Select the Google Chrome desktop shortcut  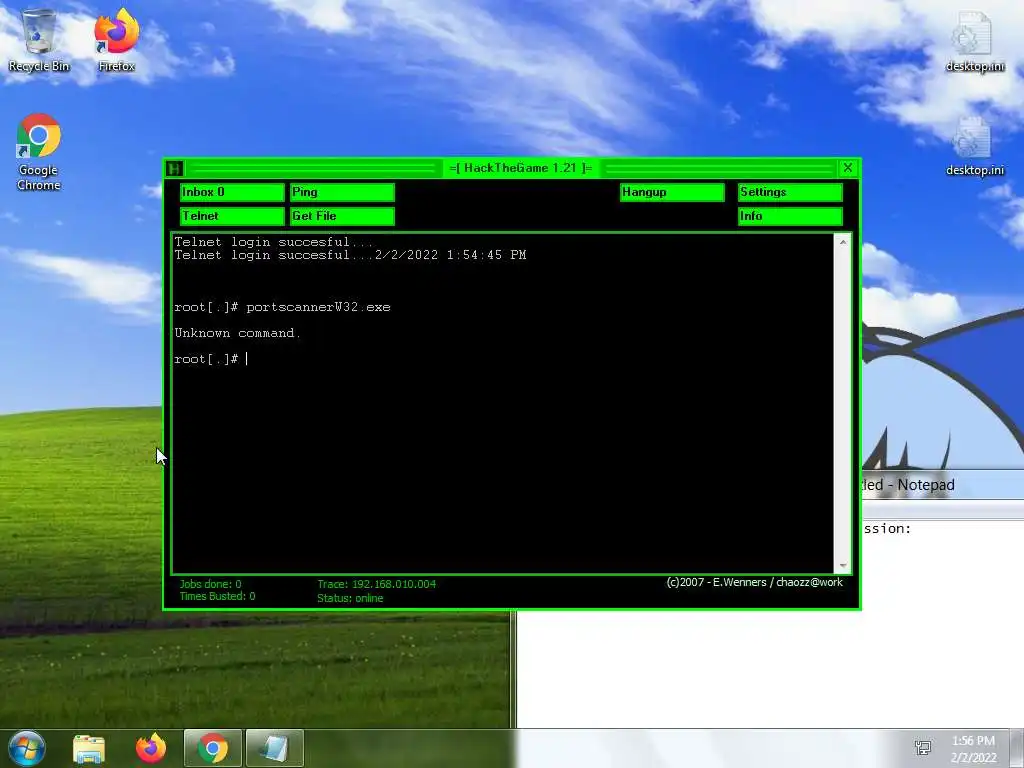pos(39,152)
